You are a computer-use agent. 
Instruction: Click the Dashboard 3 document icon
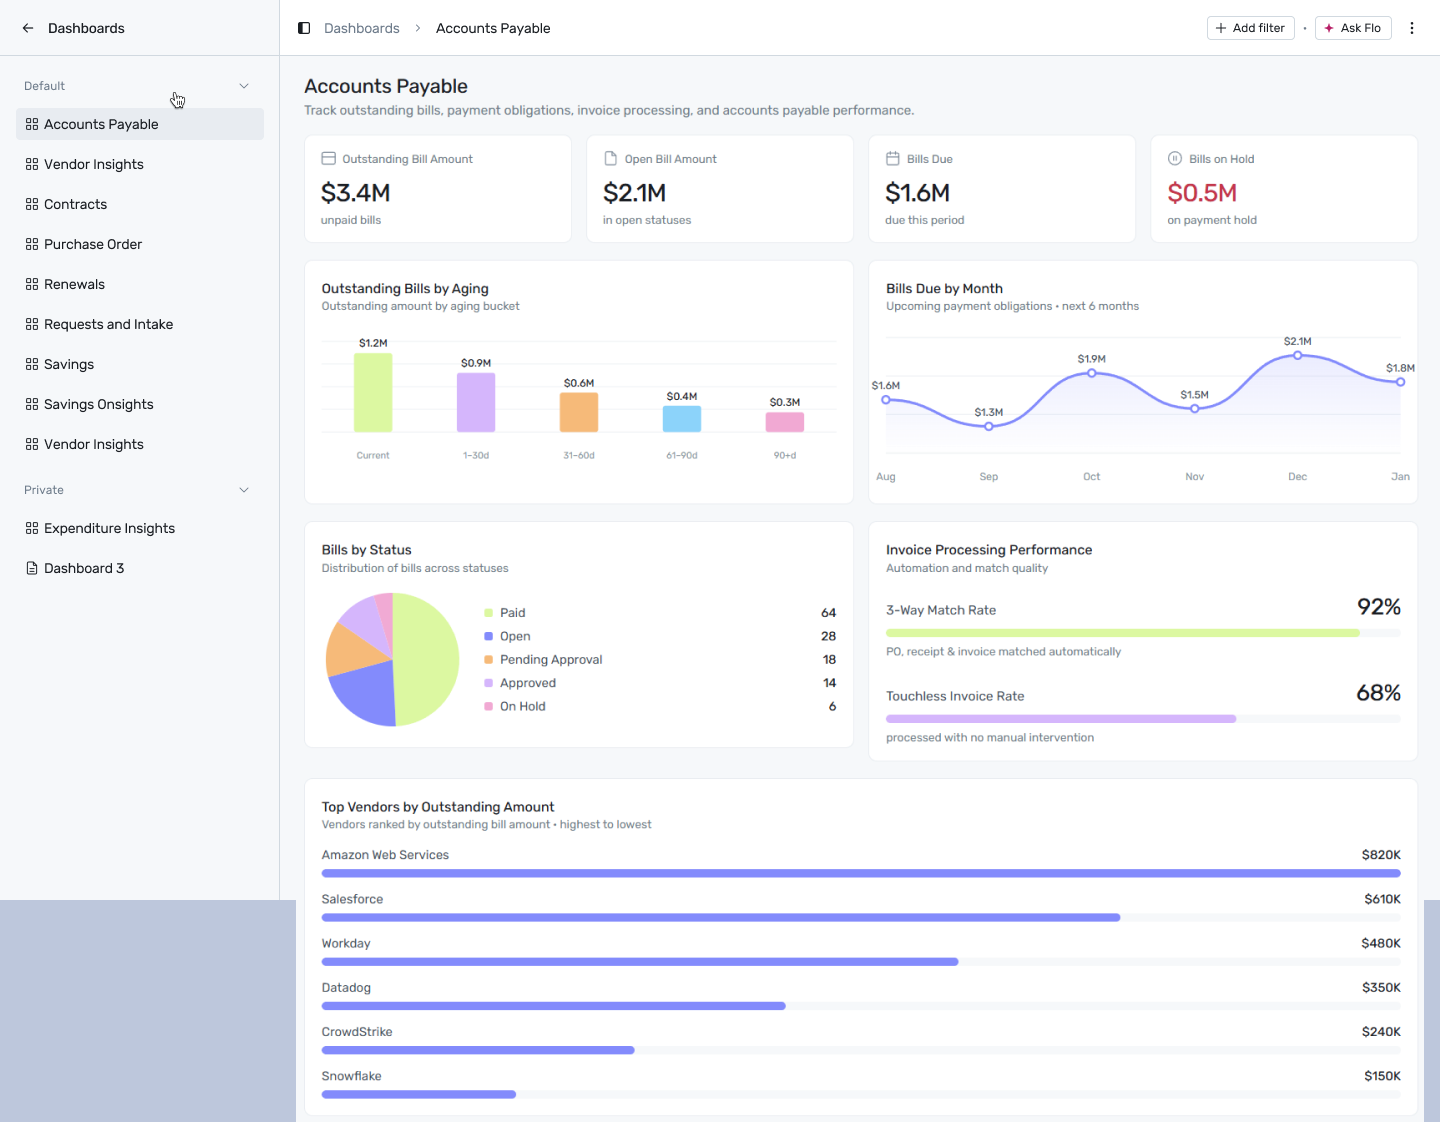[32, 568]
